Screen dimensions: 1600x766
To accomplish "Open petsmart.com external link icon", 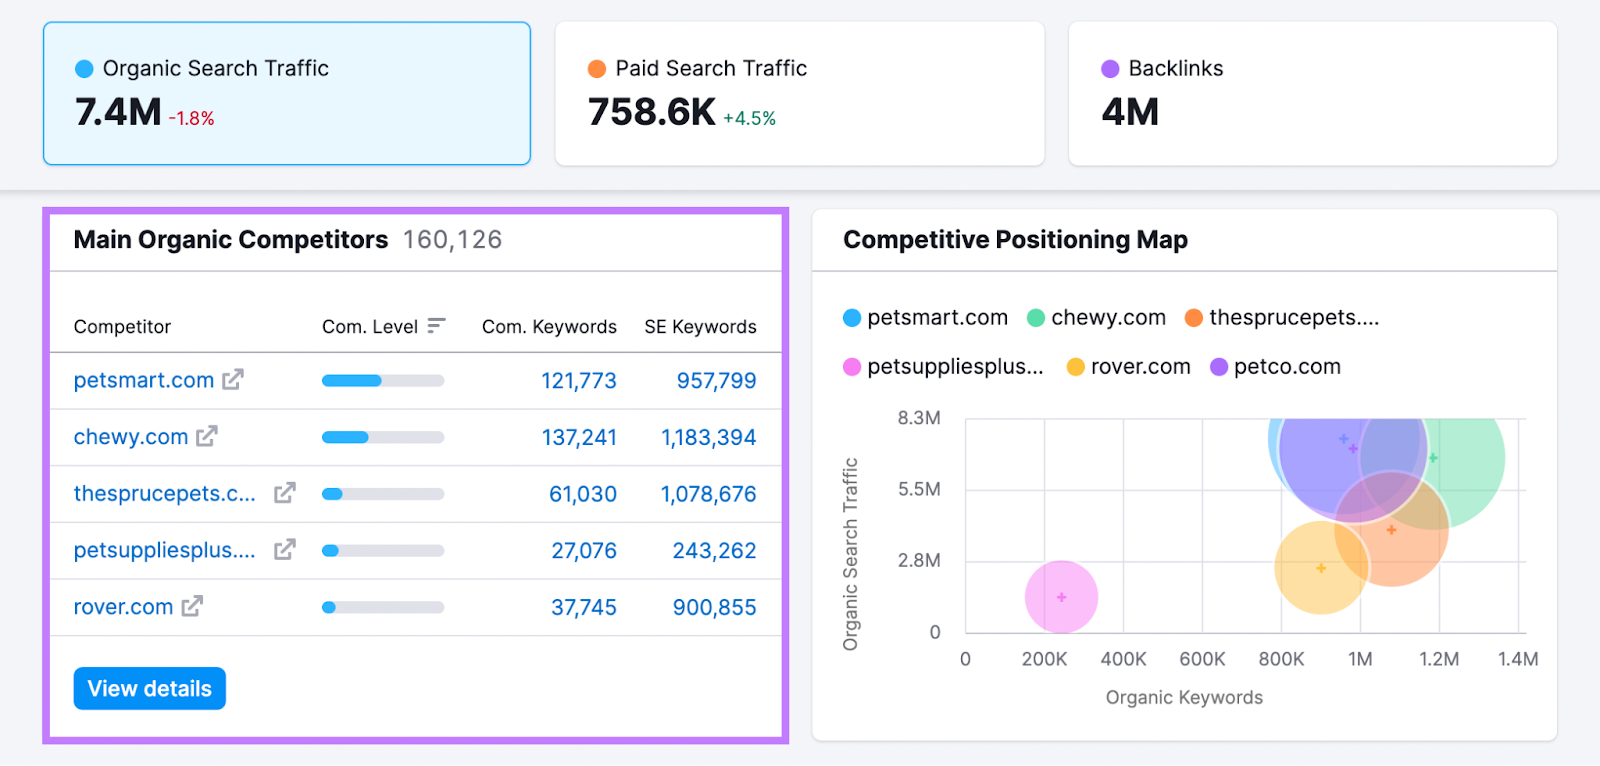I will (x=232, y=380).
